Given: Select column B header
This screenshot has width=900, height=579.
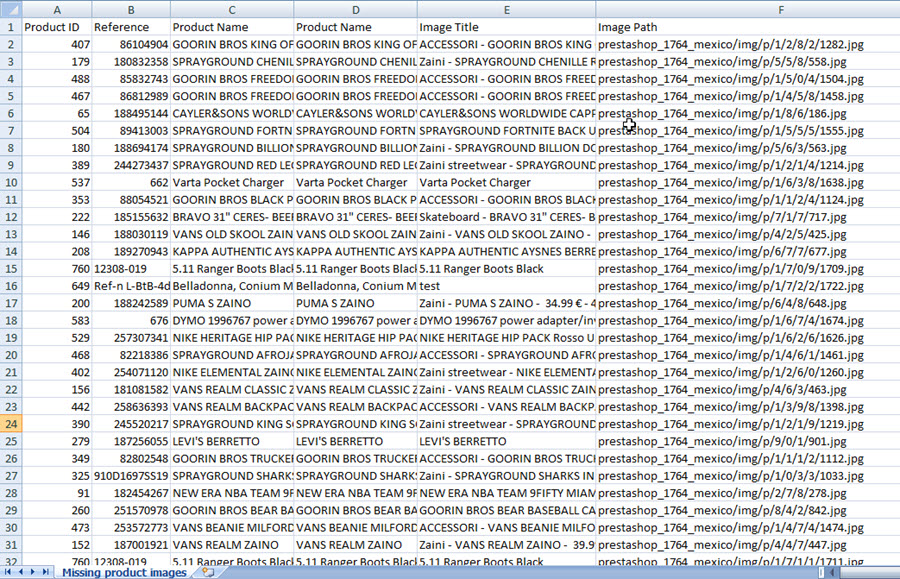Looking at the screenshot, I should pos(131,10).
